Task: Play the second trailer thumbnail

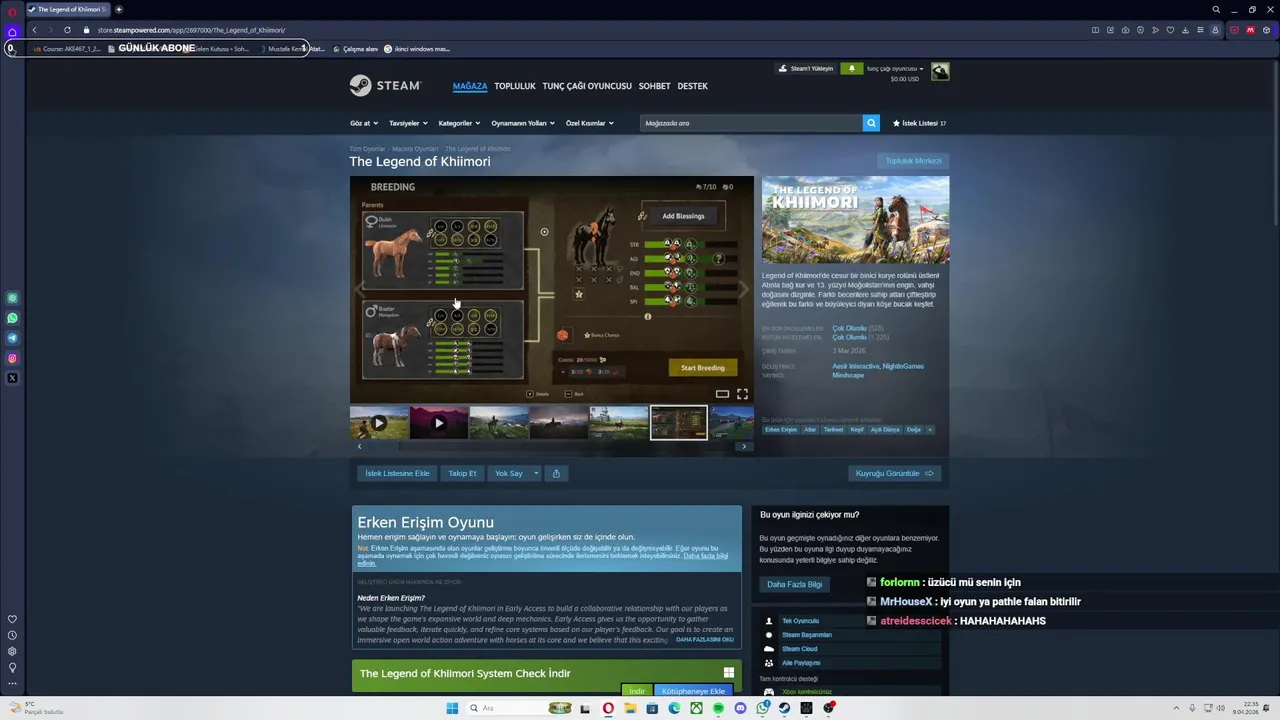Action: pos(439,423)
